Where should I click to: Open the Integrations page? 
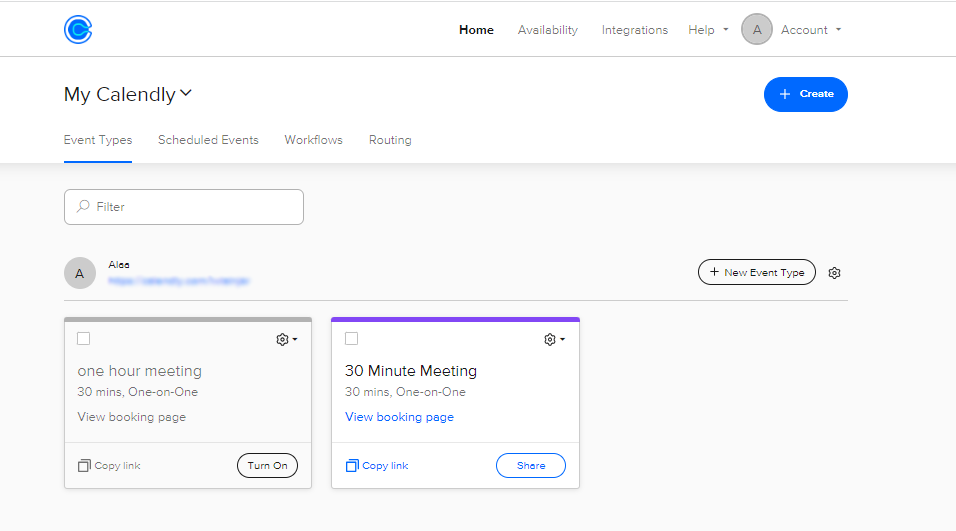(x=635, y=30)
